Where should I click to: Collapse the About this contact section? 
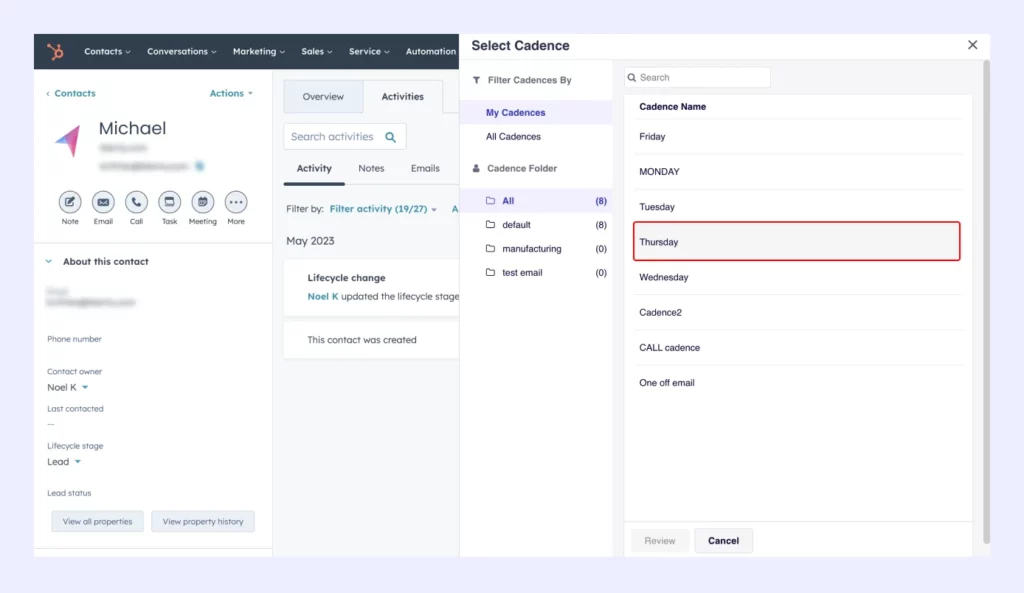48,262
